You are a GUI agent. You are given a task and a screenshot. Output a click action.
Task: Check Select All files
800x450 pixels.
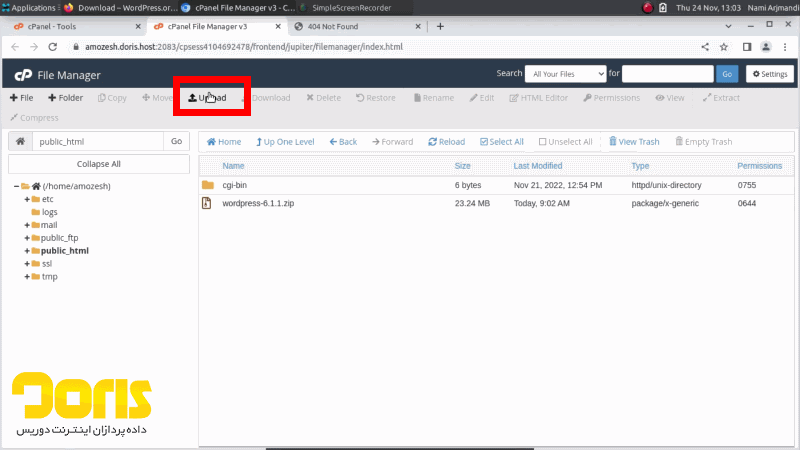tap(502, 142)
